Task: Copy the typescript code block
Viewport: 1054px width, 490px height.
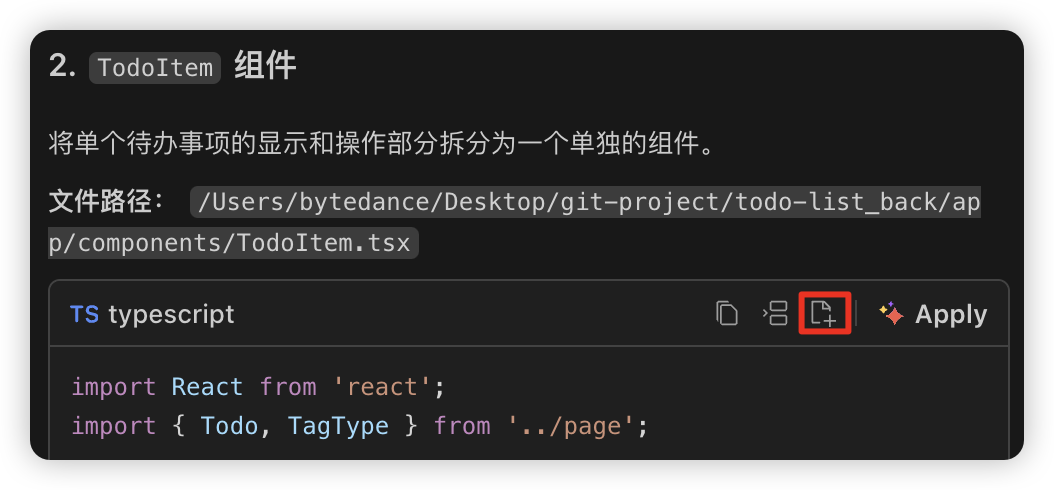Action: [x=727, y=314]
